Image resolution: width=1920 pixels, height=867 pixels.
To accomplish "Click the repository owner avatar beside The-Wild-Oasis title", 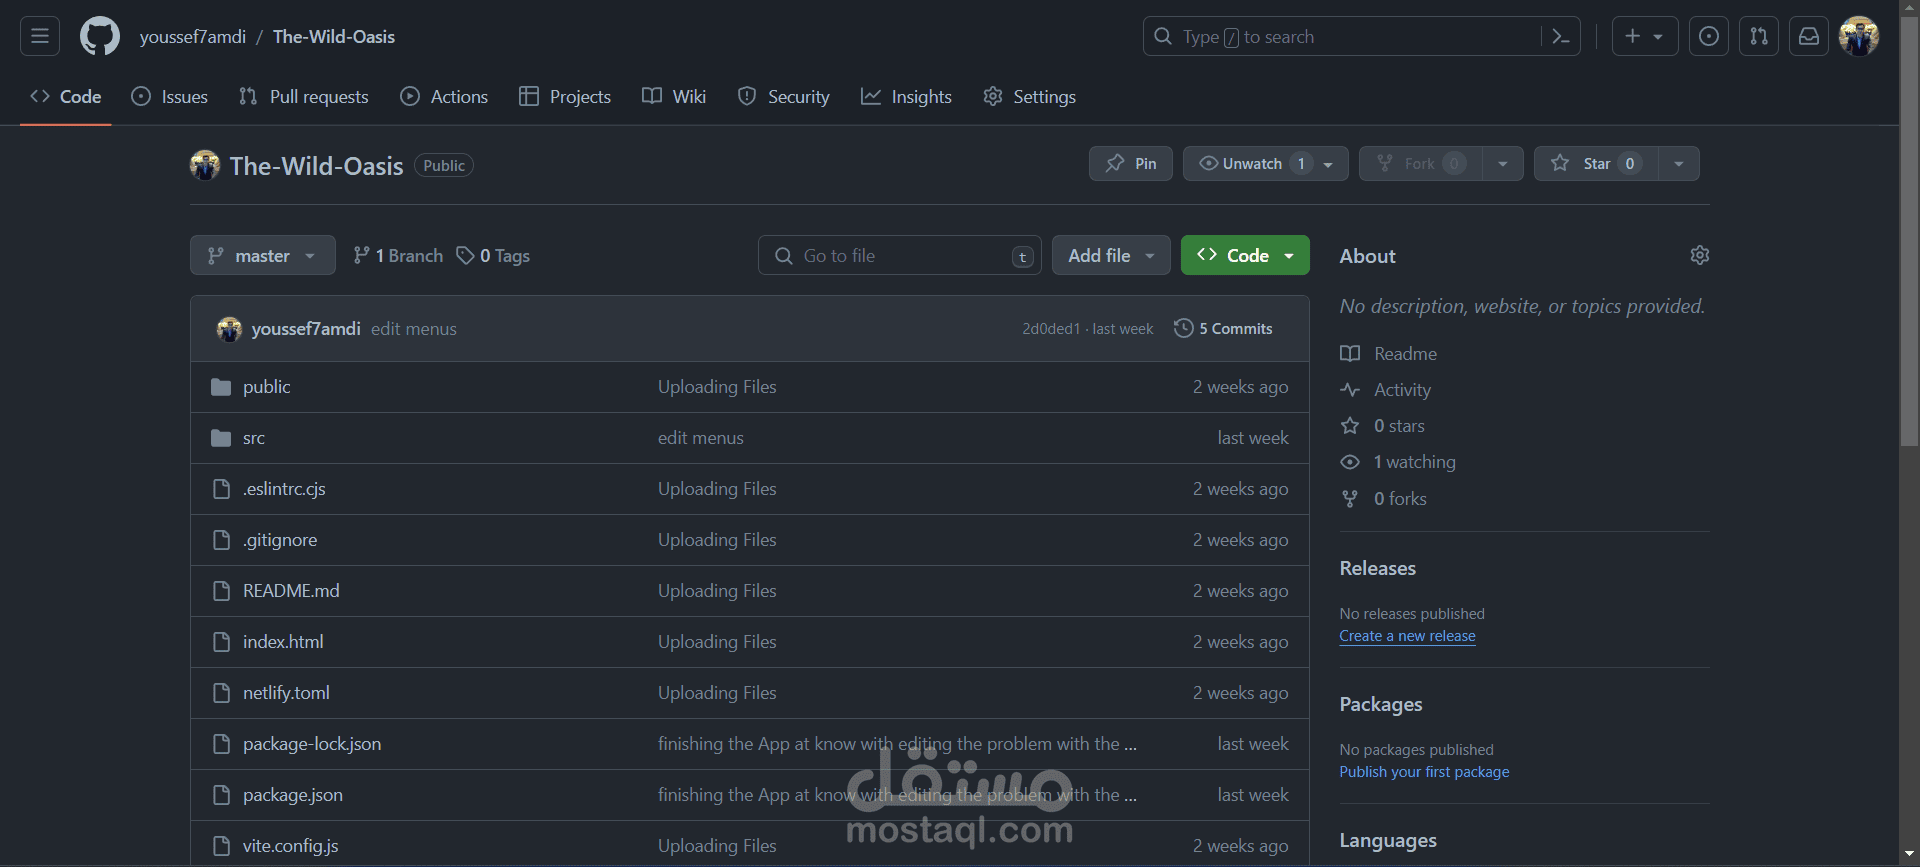I will click(205, 165).
